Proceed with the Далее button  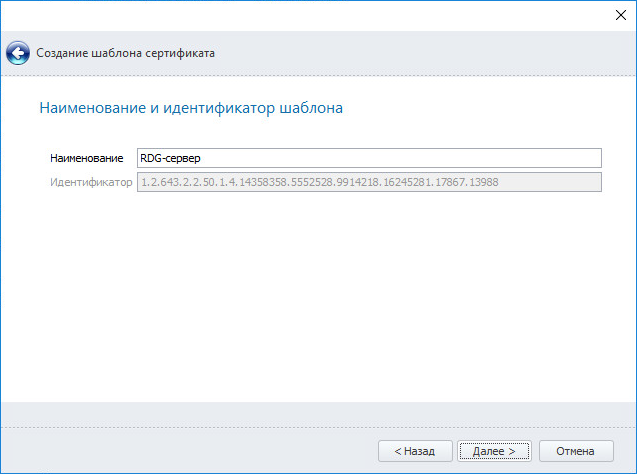point(494,451)
